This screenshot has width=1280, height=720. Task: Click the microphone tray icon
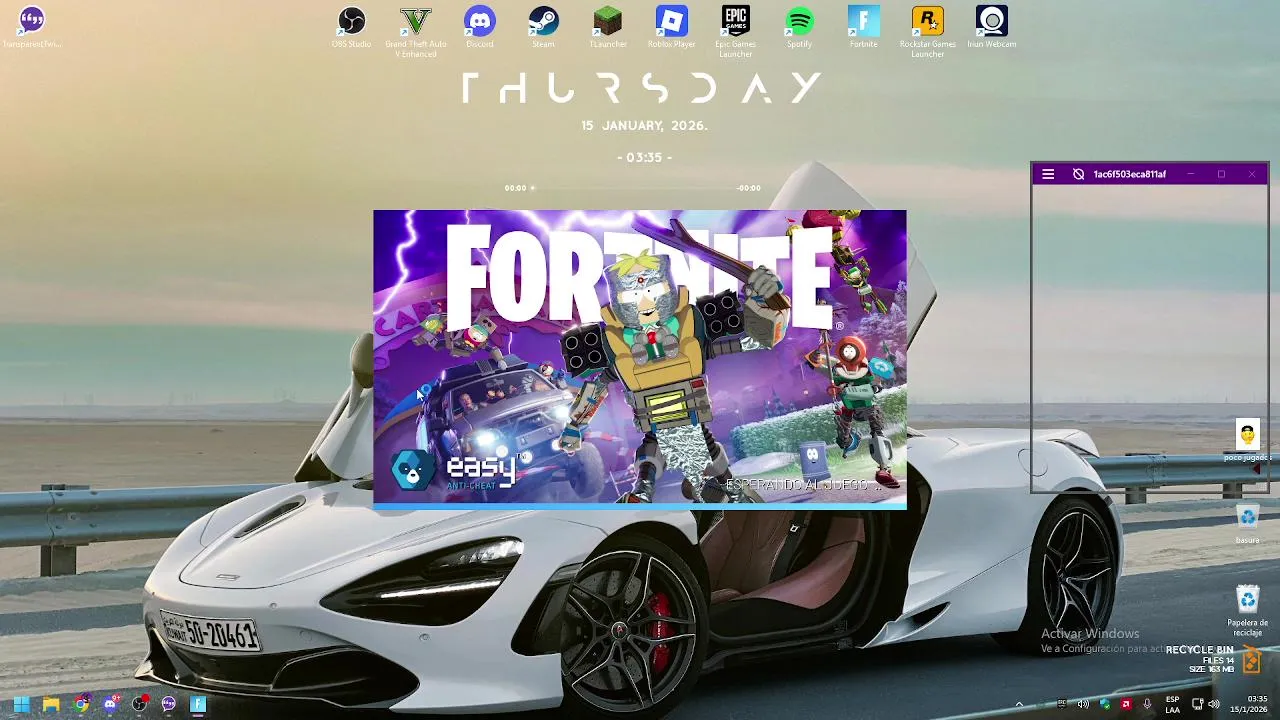[1147, 704]
